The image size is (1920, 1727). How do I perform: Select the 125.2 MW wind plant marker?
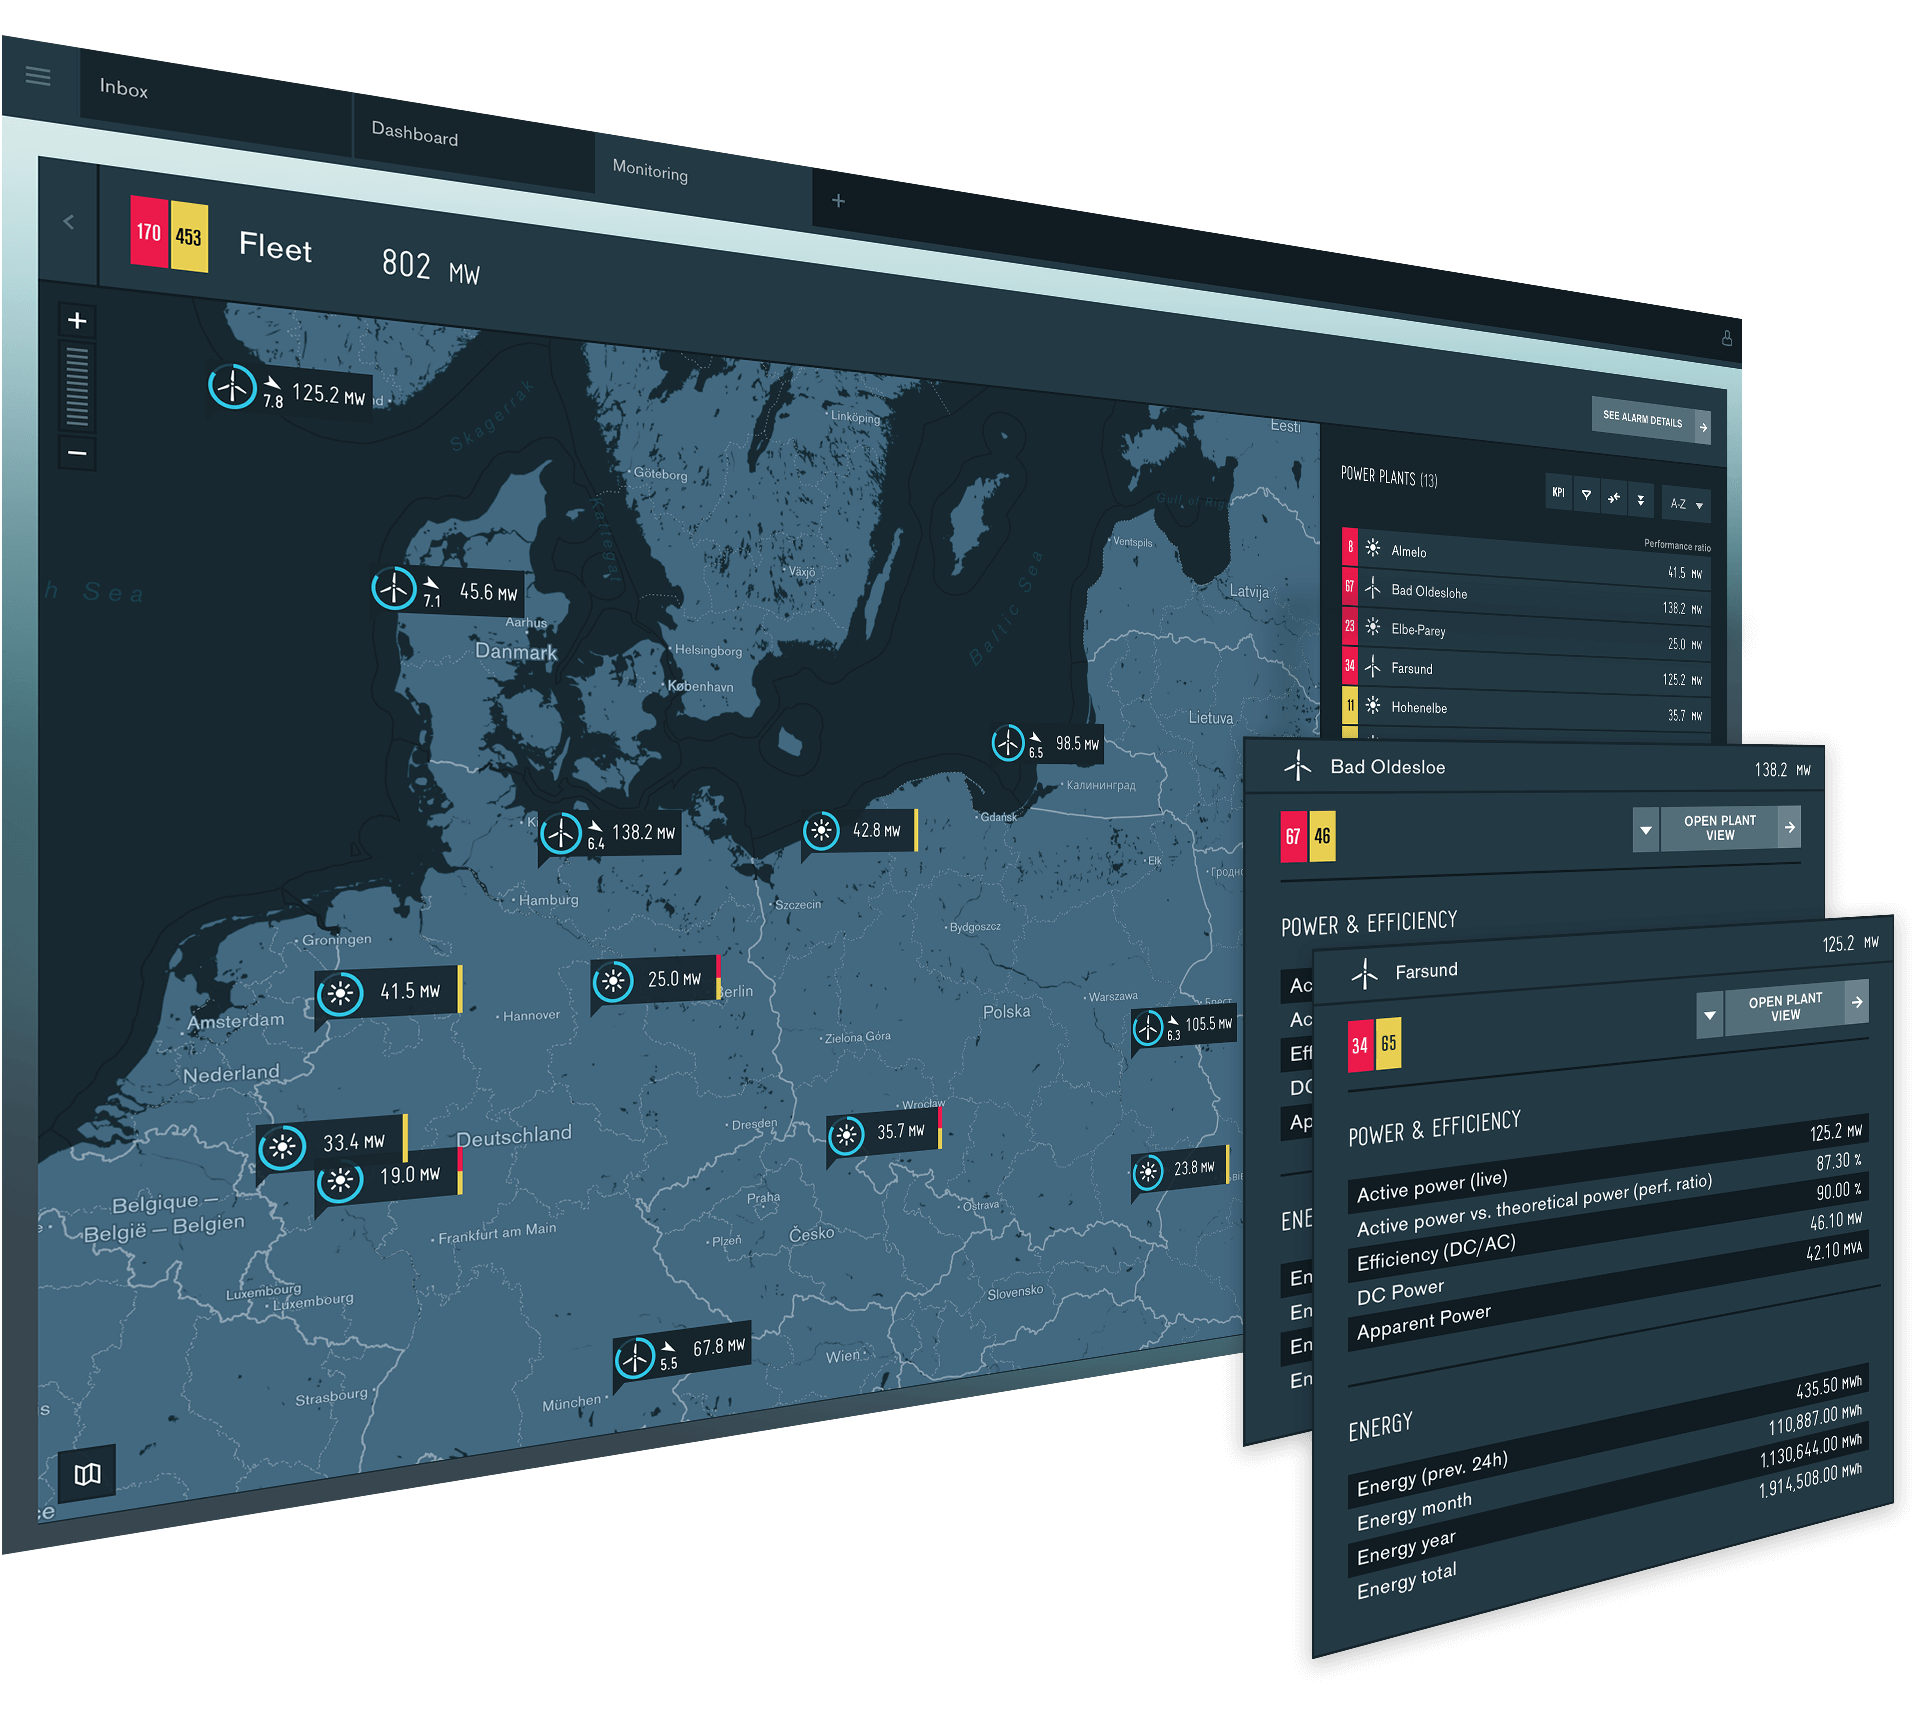290,390
